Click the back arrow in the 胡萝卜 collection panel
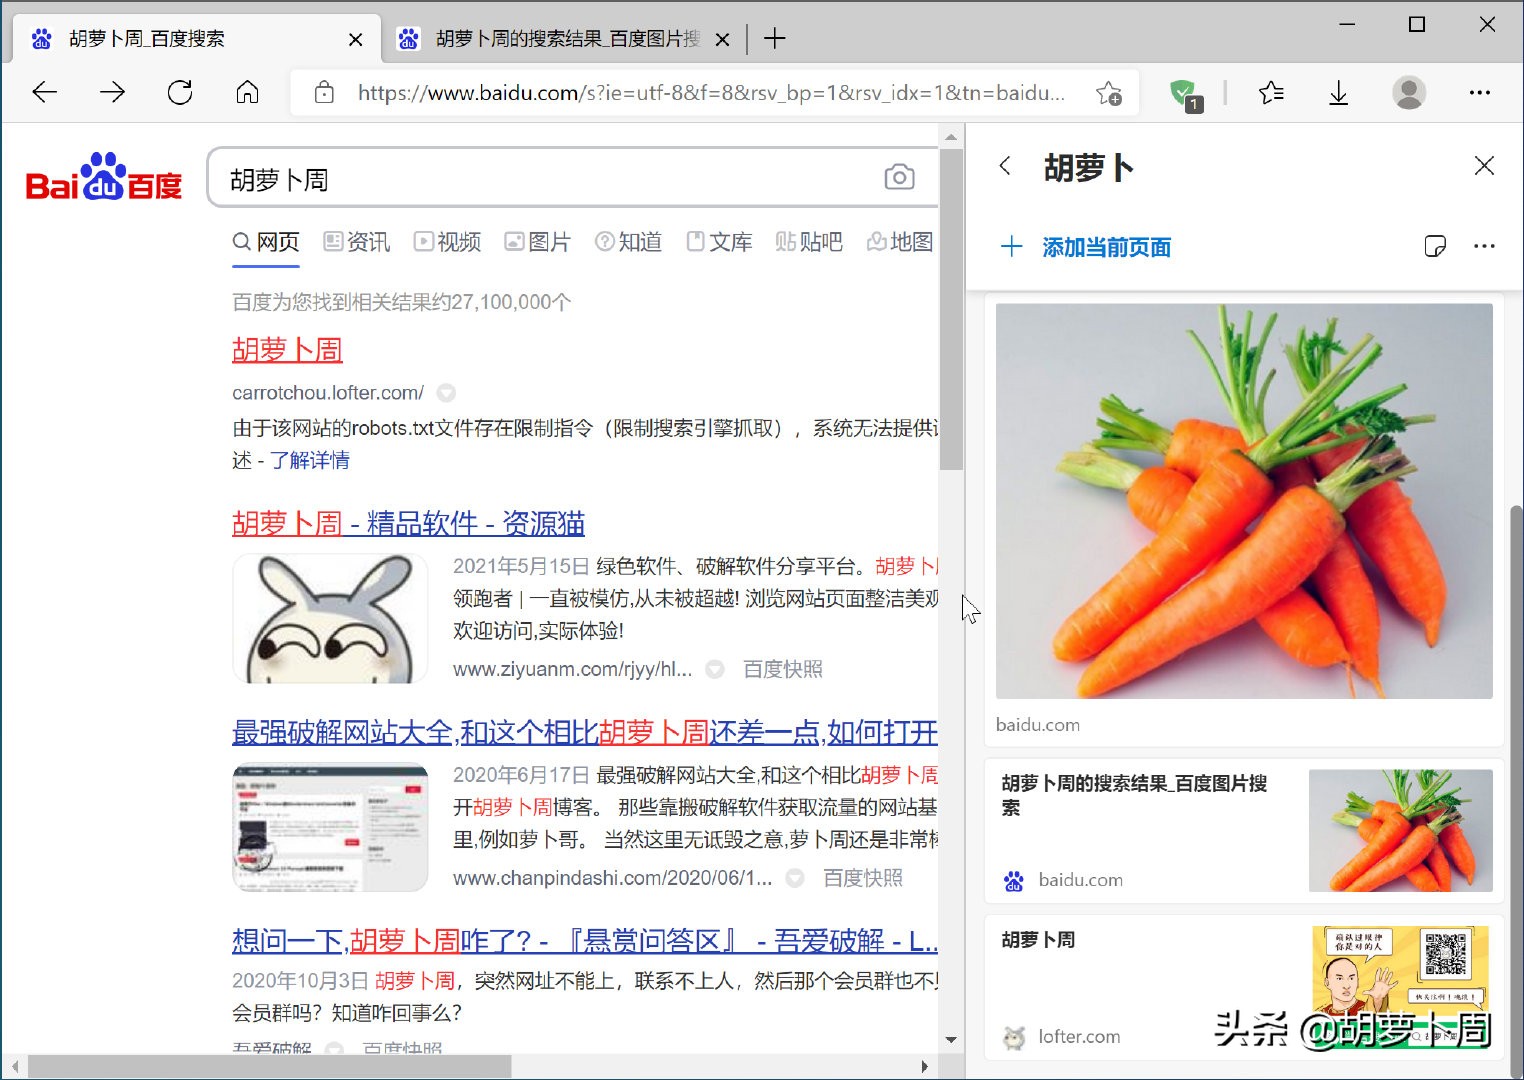This screenshot has width=1524, height=1080. pos(1005,167)
